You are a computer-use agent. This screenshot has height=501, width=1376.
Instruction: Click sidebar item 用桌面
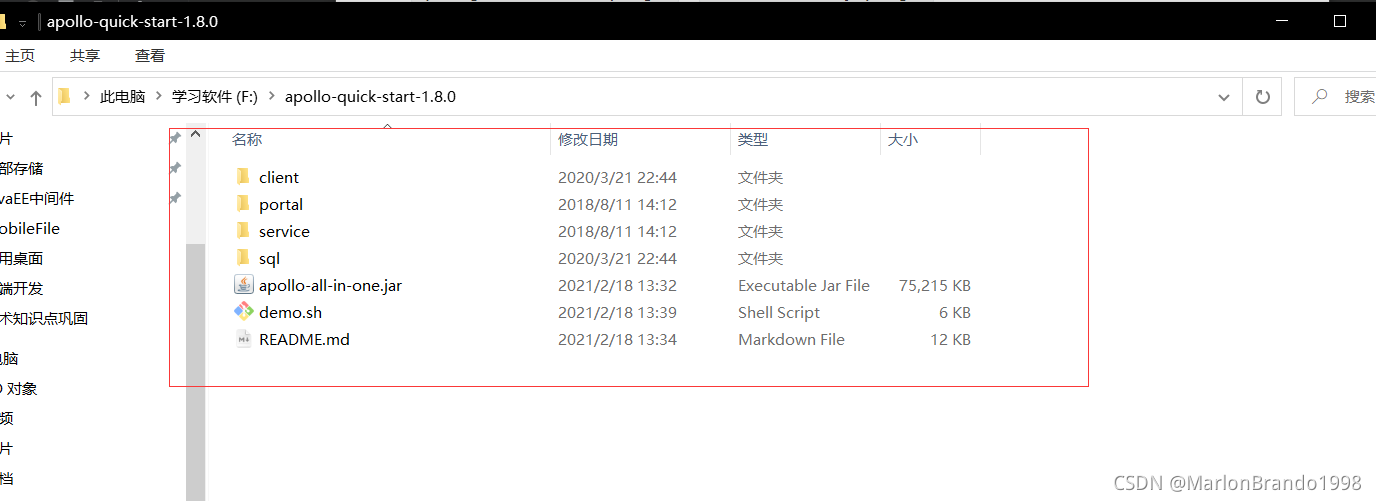22,258
